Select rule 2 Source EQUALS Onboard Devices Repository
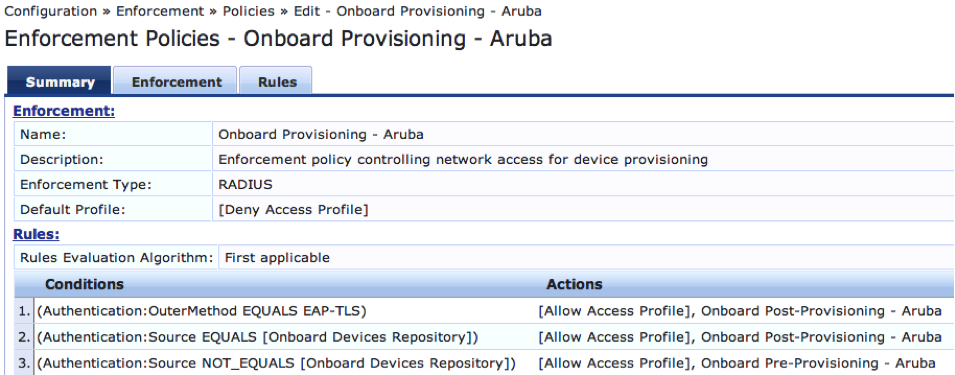Image resolution: width=955 pixels, height=375 pixels. pos(485,337)
